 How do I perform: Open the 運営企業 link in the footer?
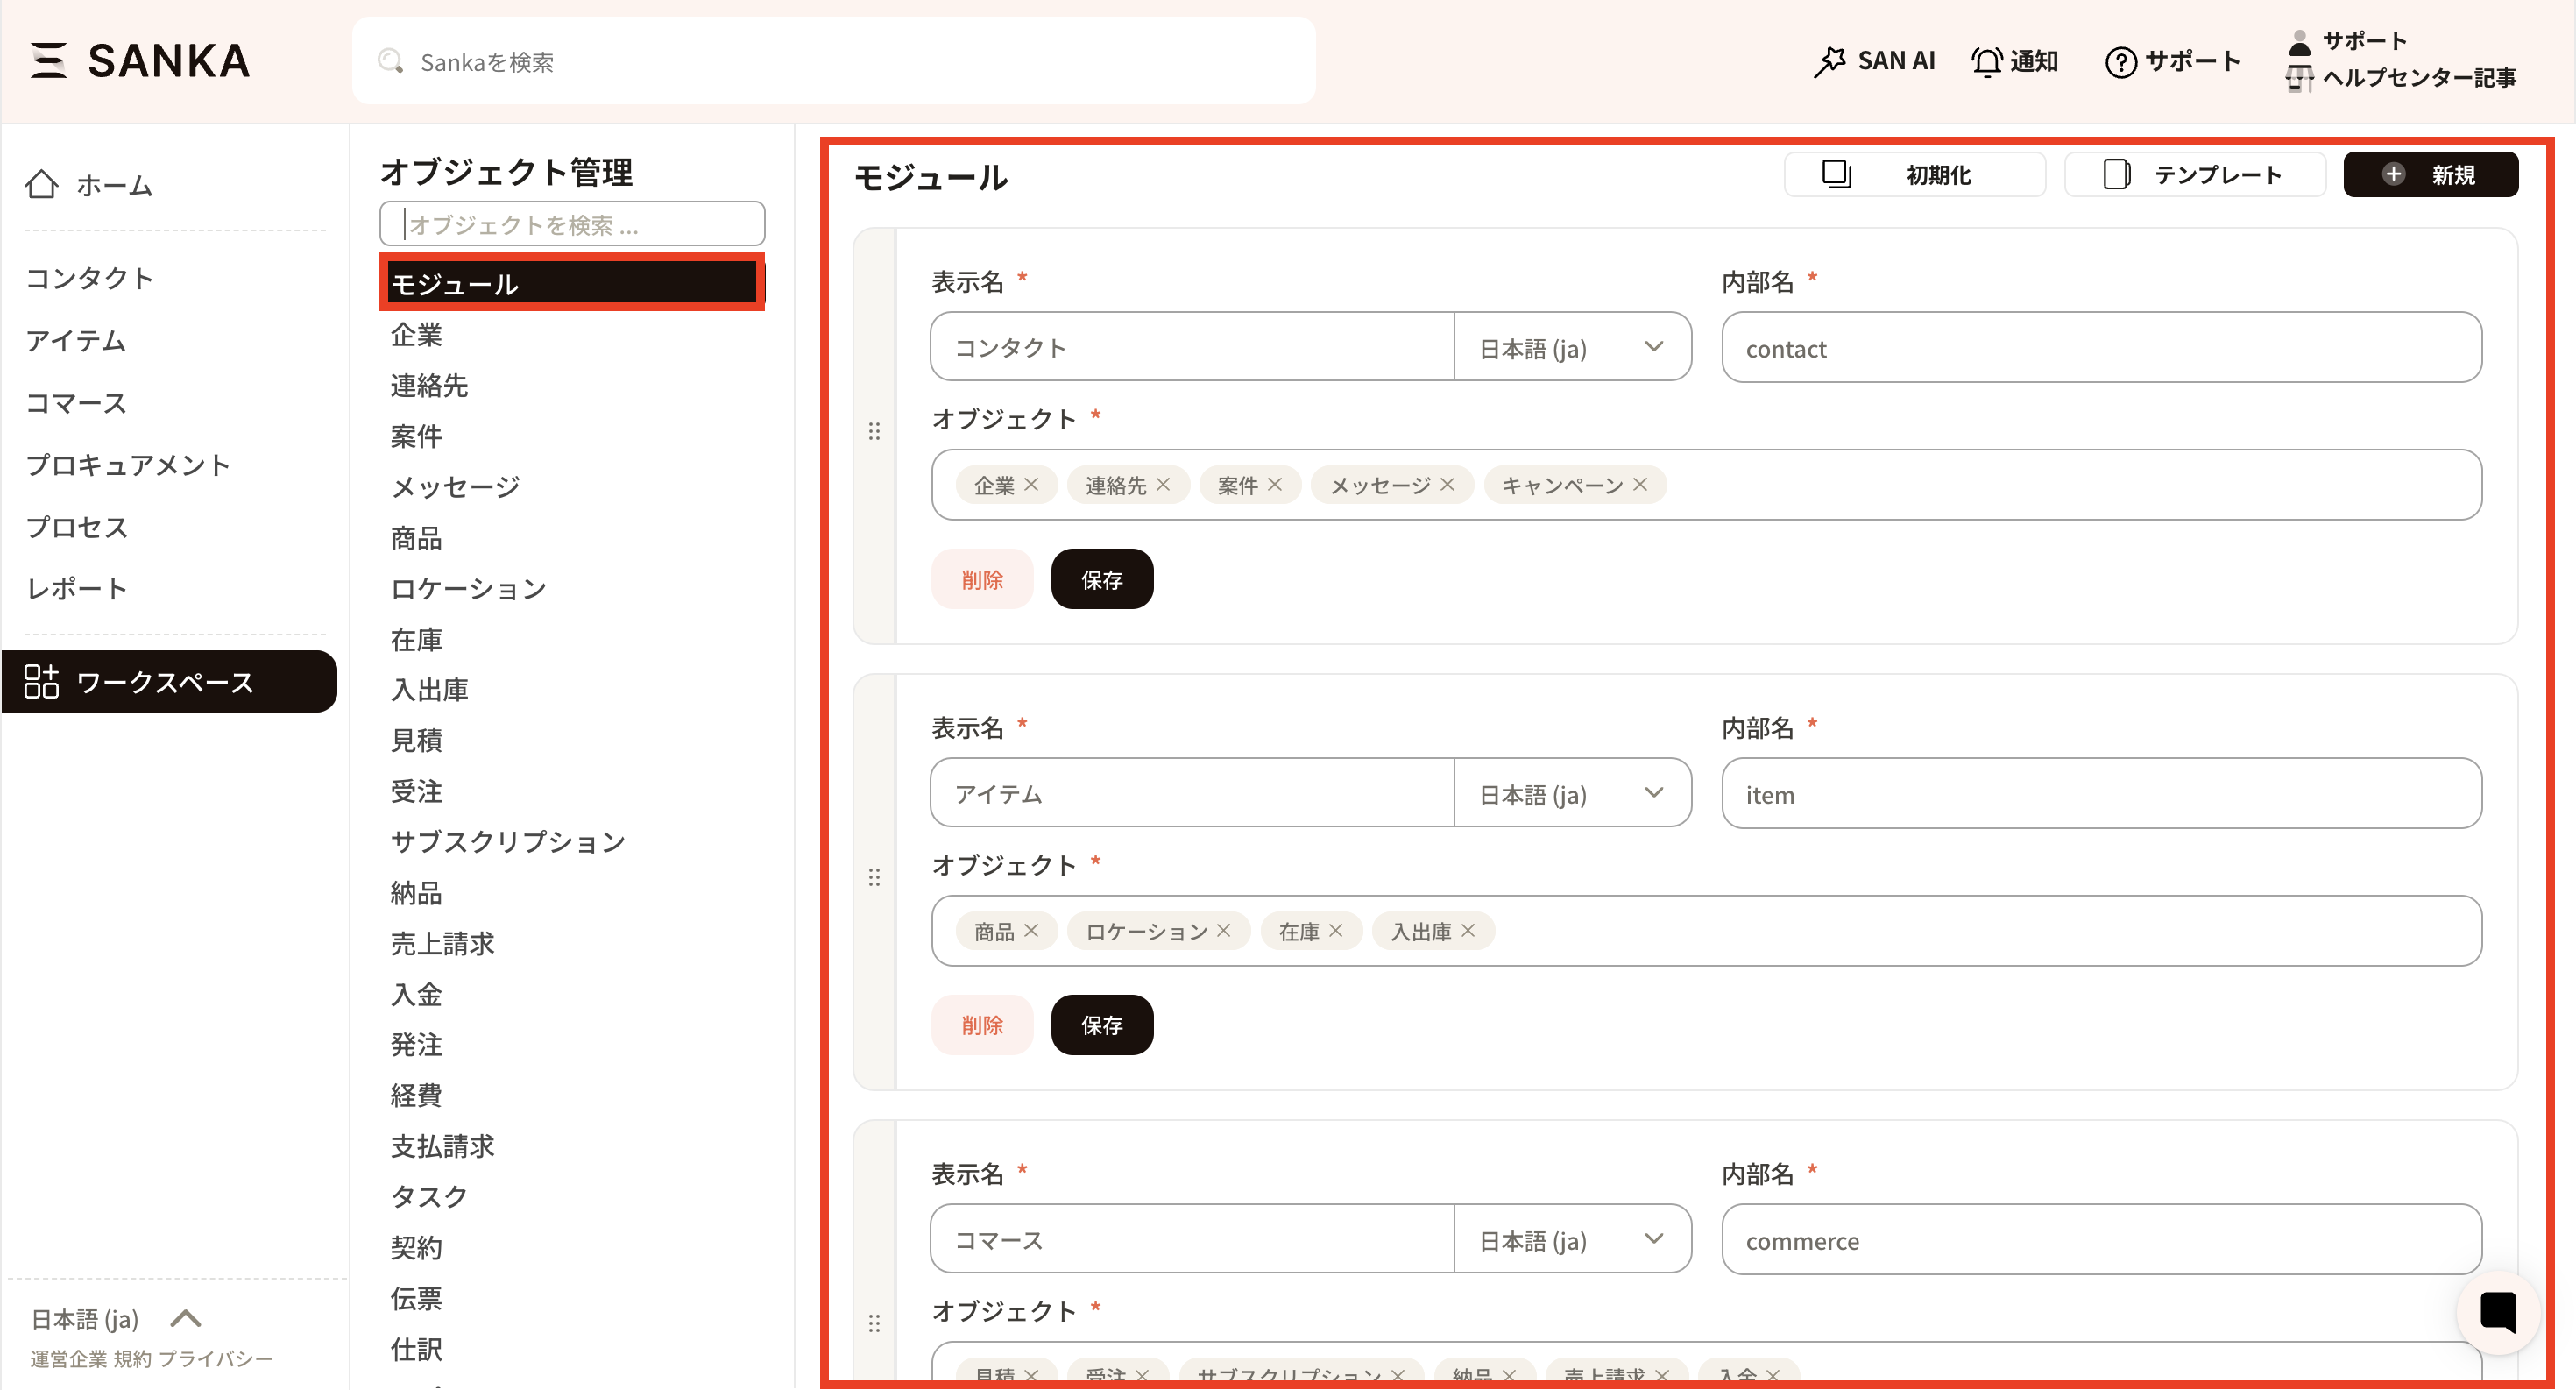click(68, 1359)
